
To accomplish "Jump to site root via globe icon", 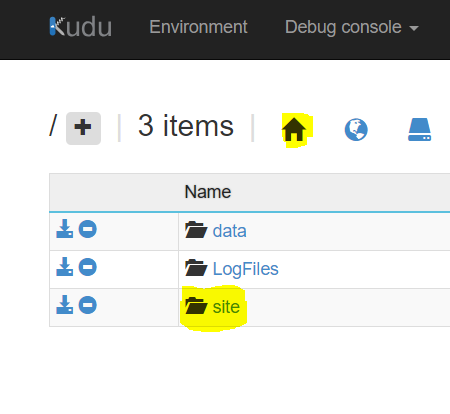I will (x=356, y=129).
